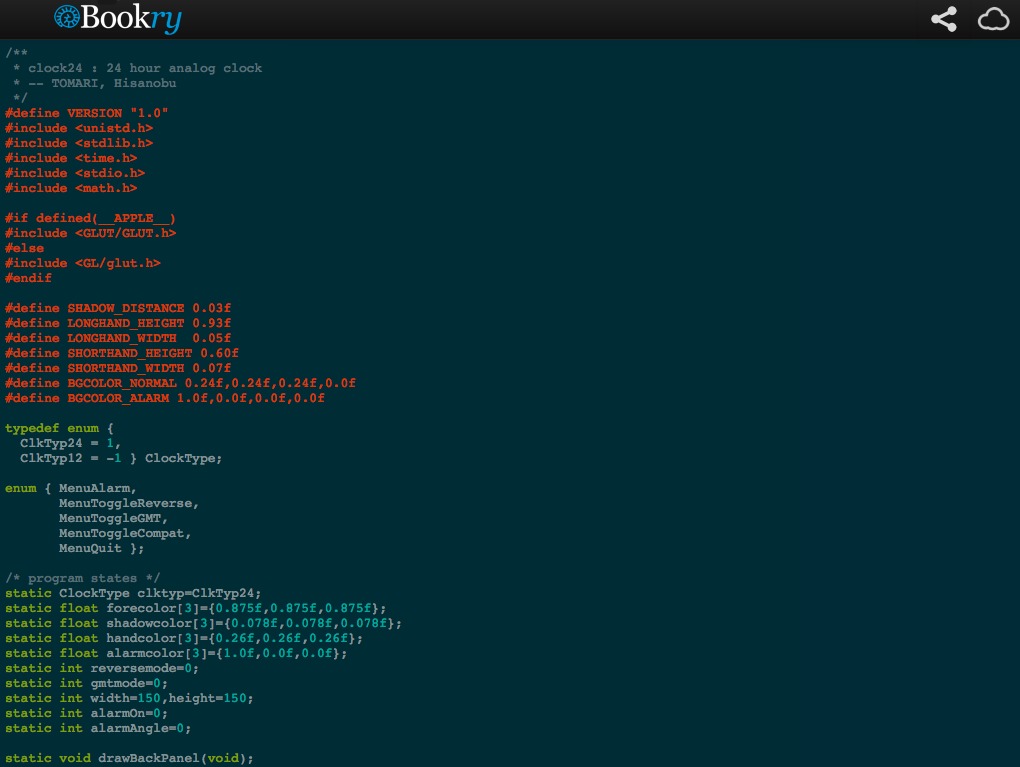Click the Bookry logo

pos(118,18)
